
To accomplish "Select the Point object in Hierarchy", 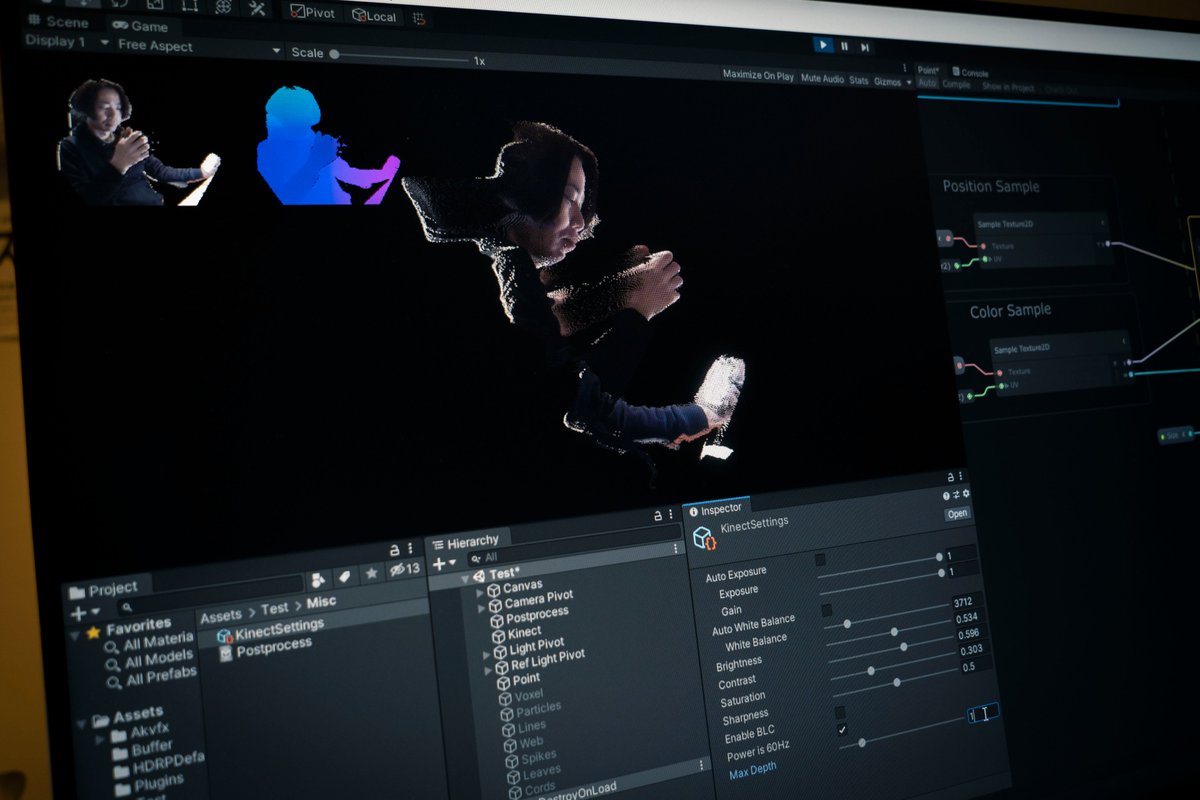I will pyautogui.click(x=518, y=679).
